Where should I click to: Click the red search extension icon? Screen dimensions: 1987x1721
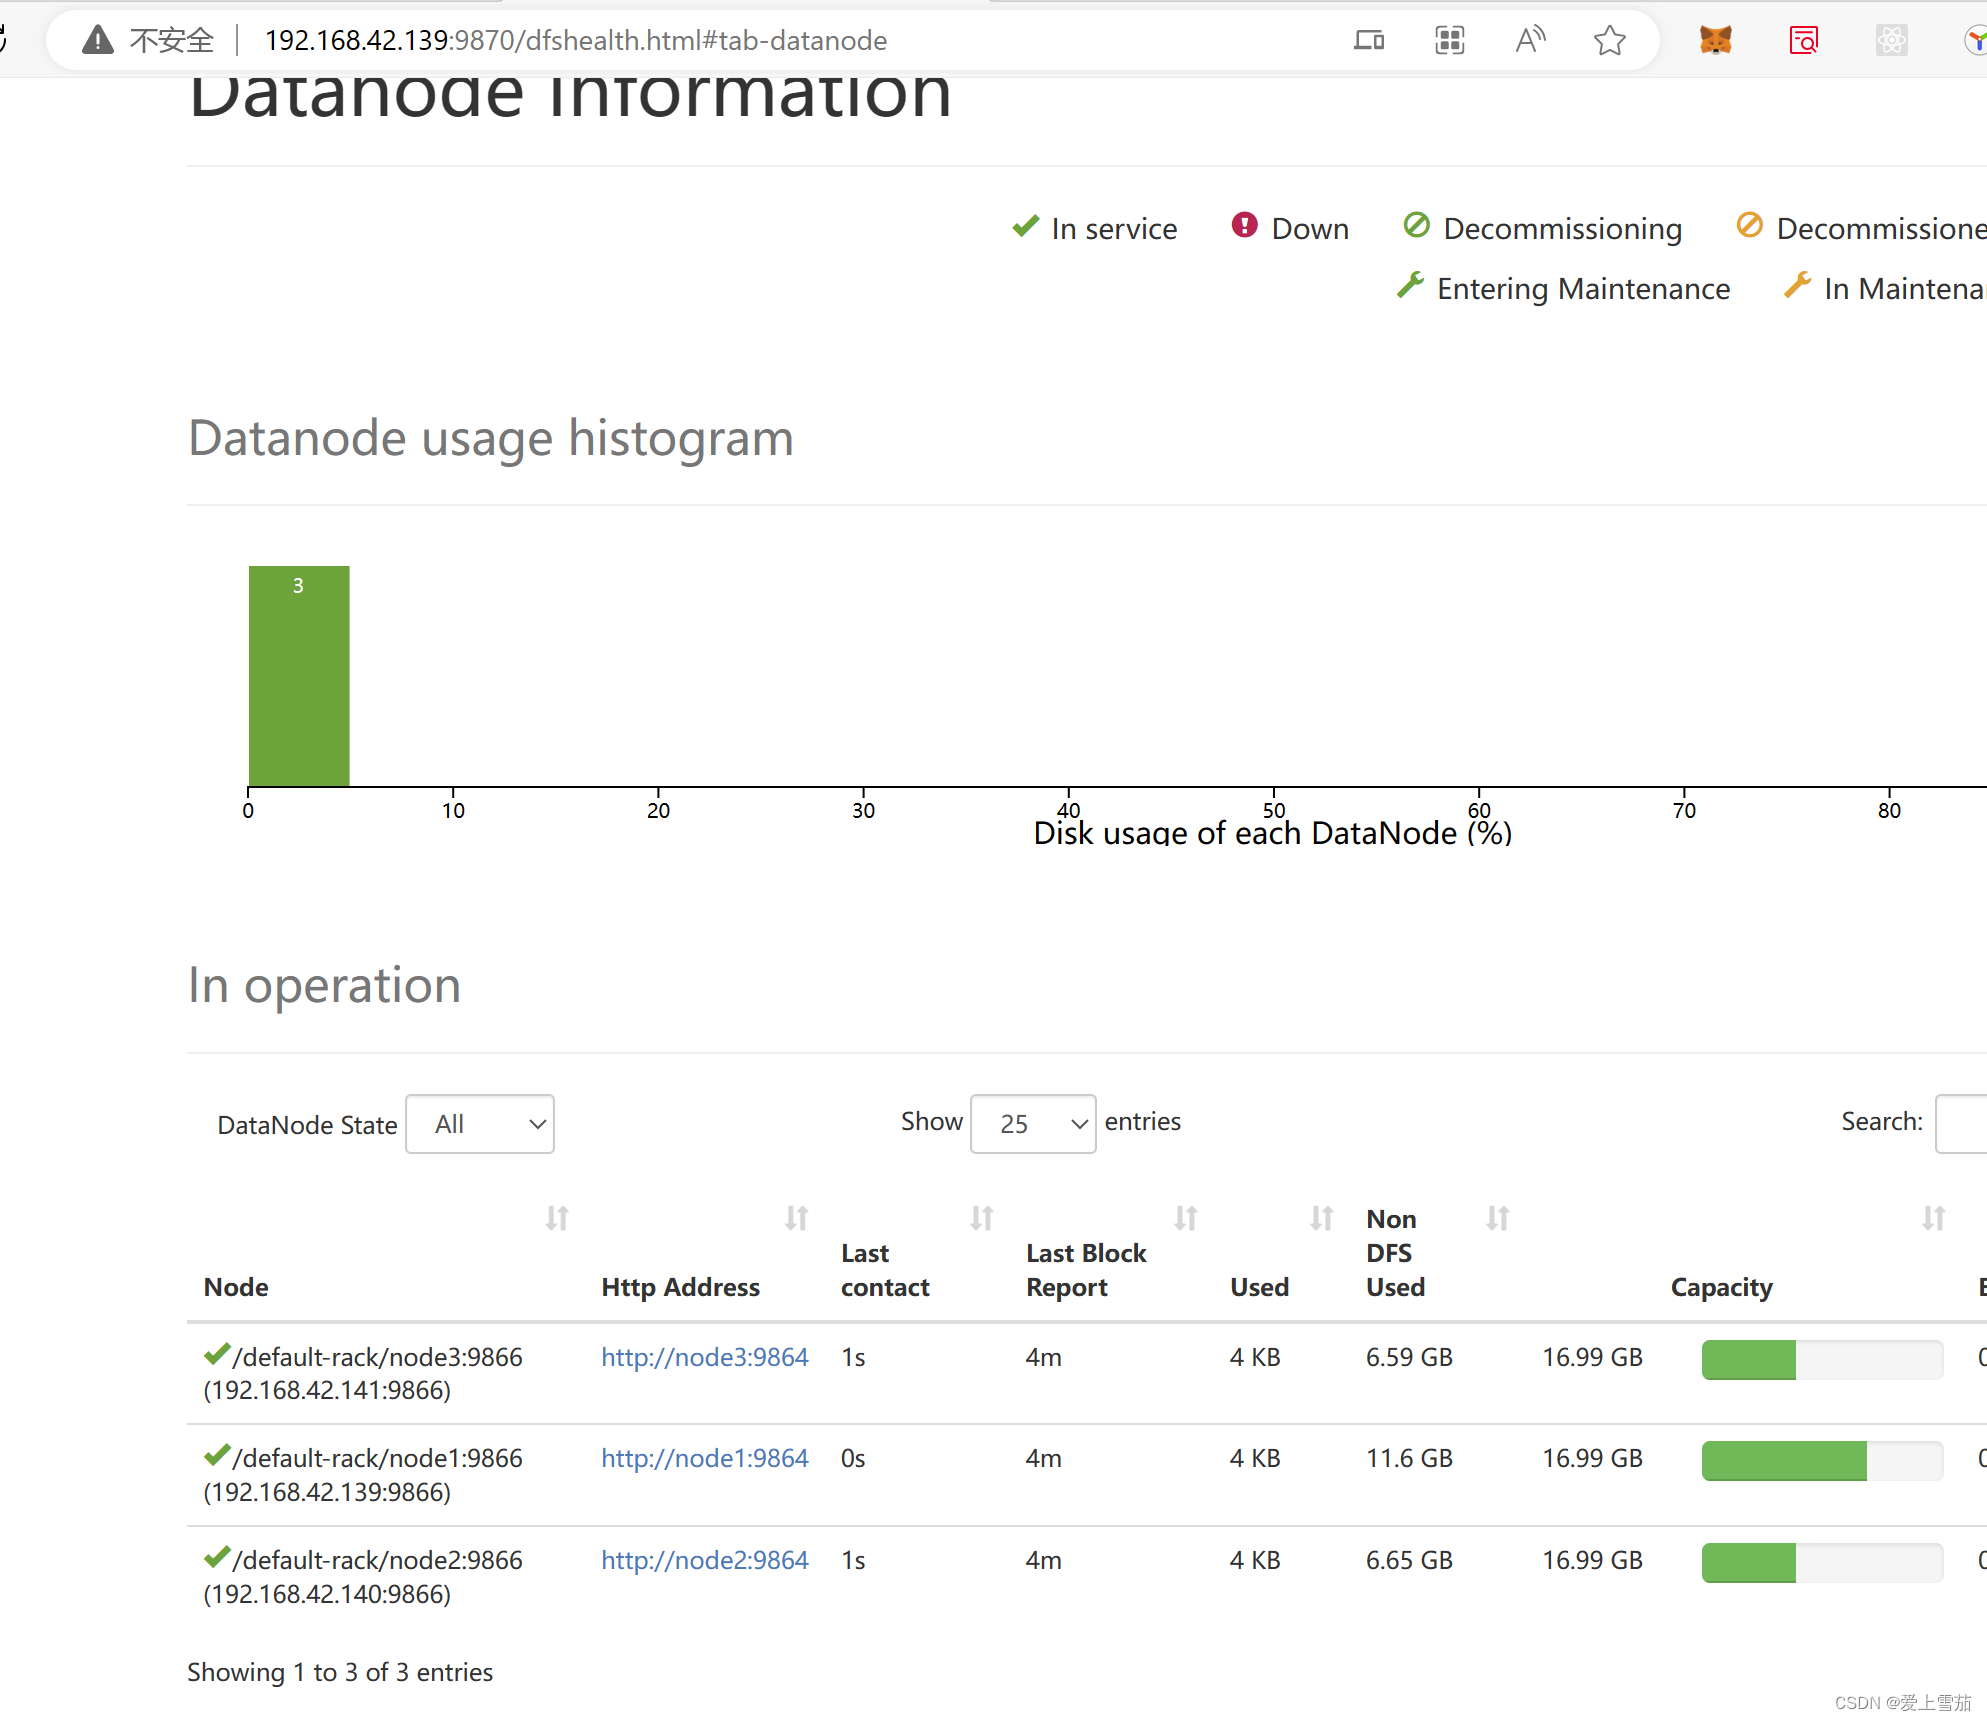point(1803,40)
